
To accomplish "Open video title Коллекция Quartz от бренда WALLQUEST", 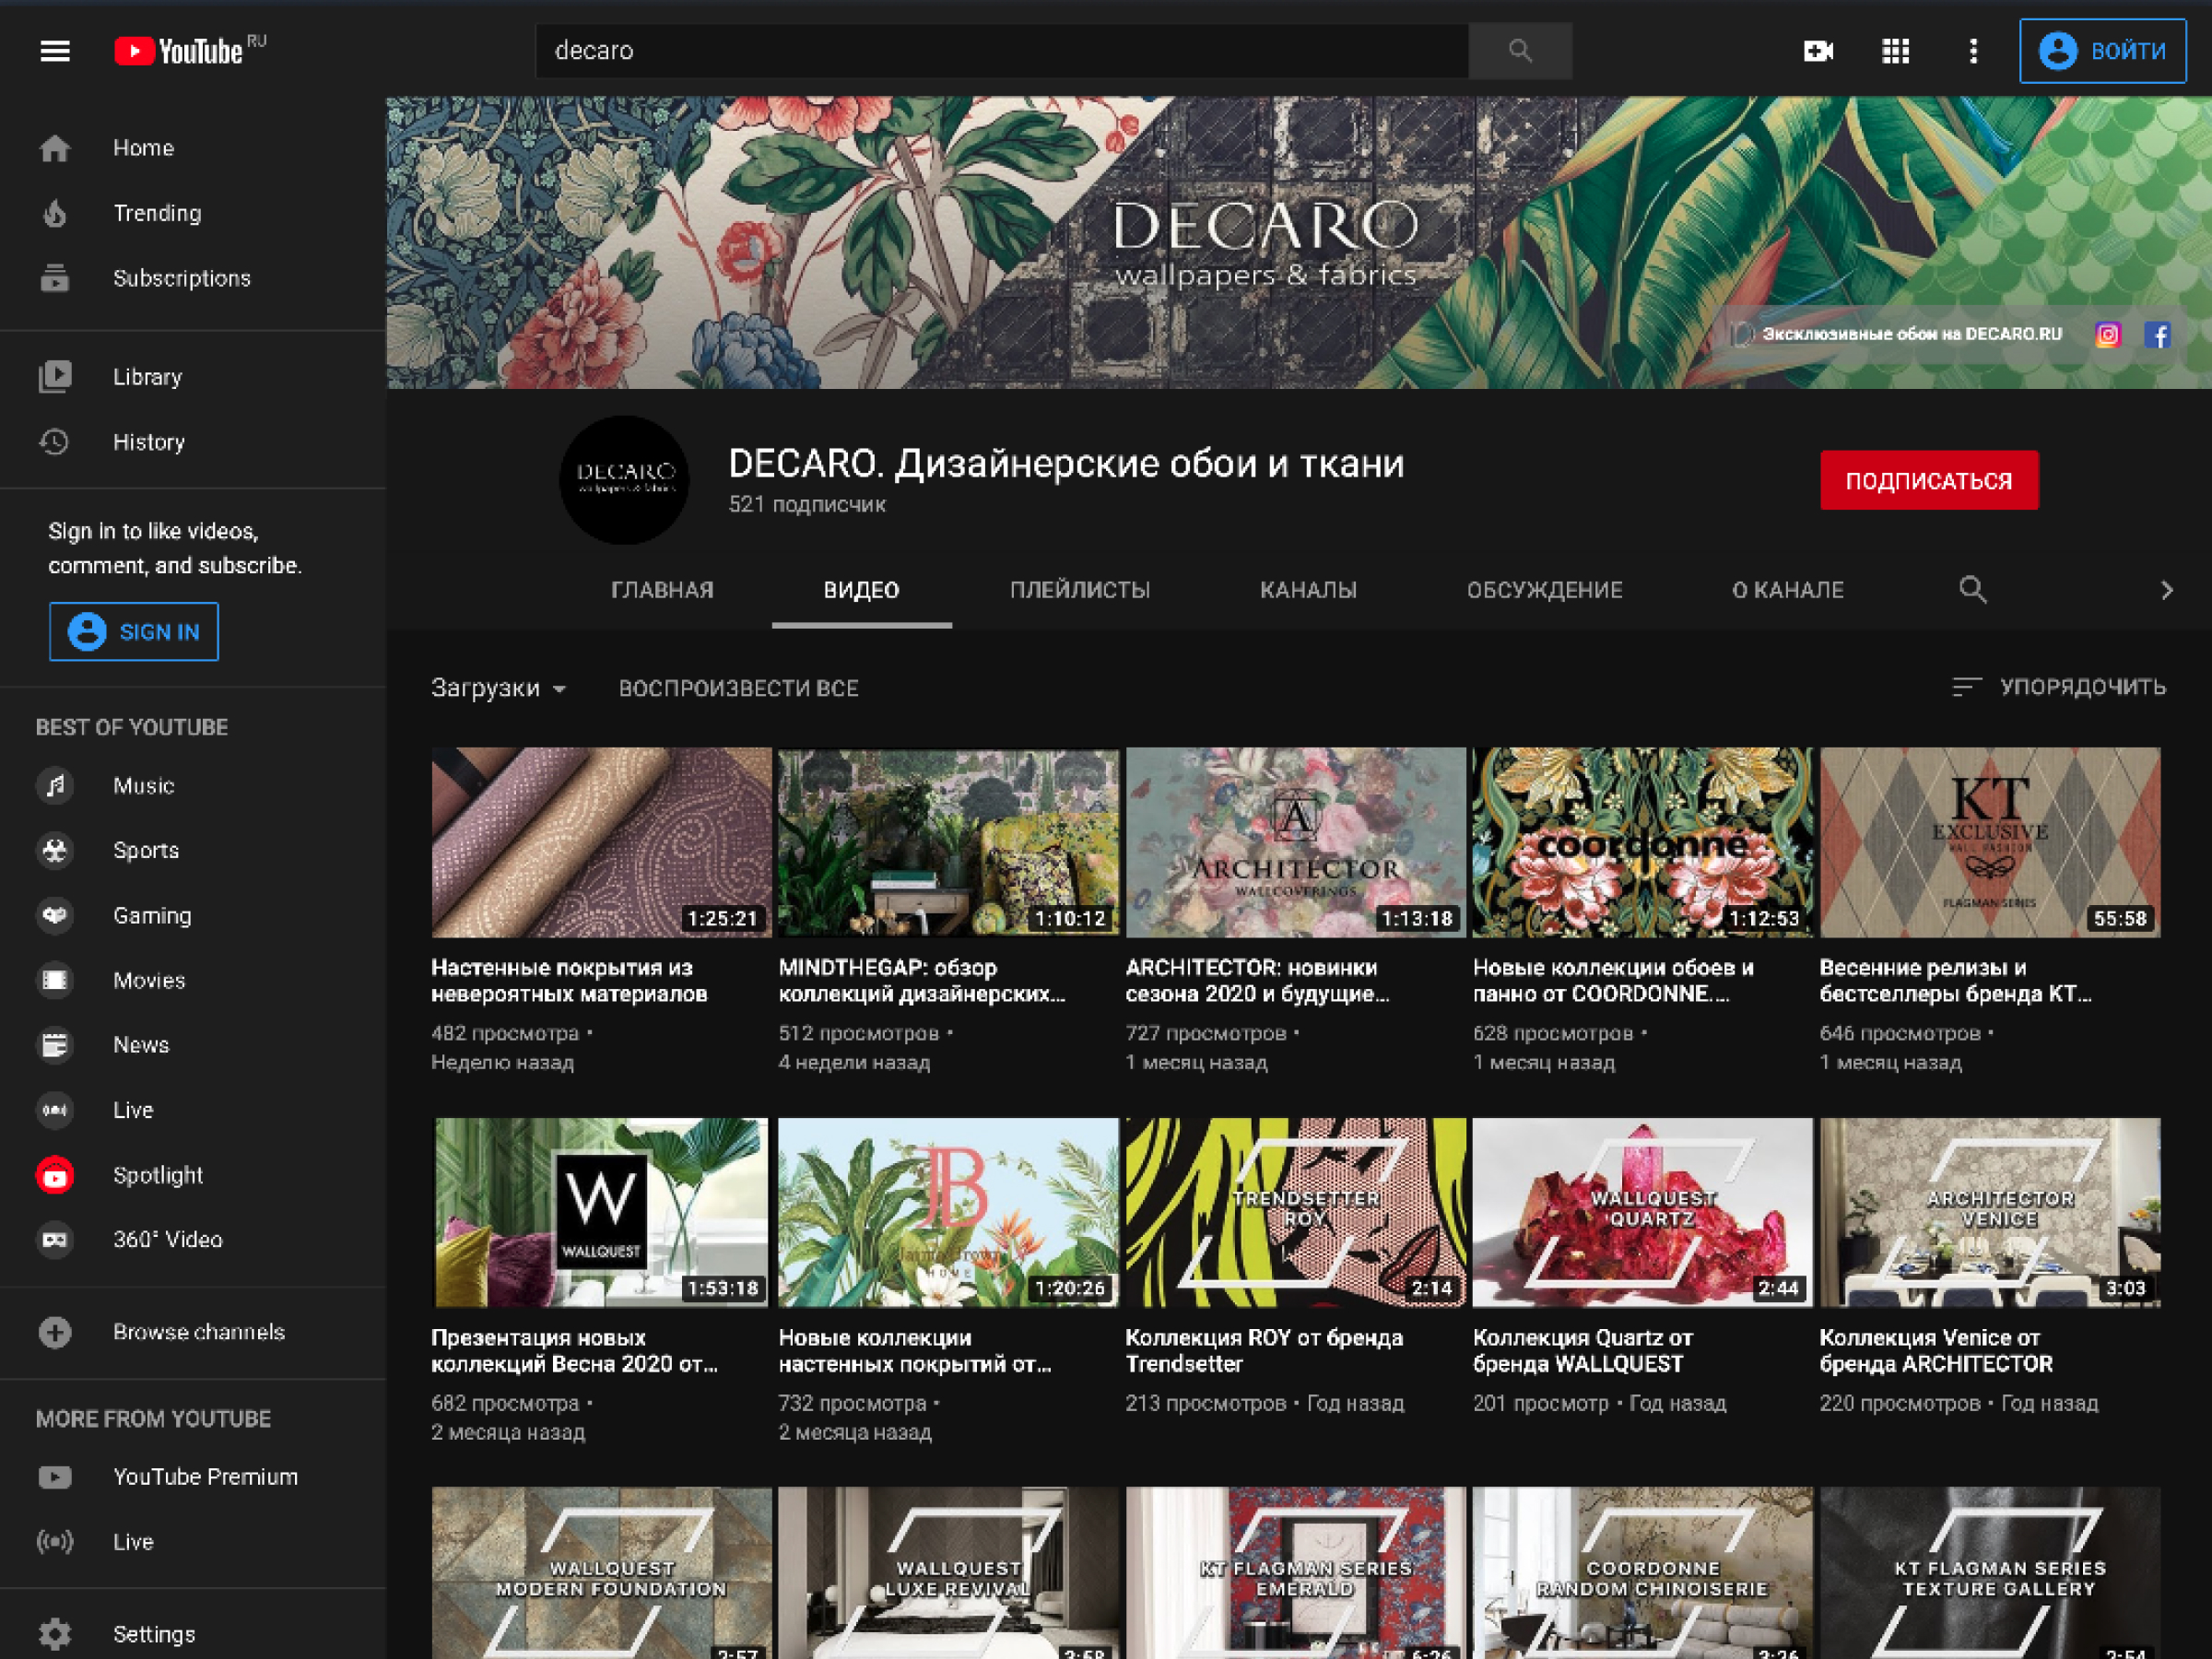I will click(1583, 1351).
